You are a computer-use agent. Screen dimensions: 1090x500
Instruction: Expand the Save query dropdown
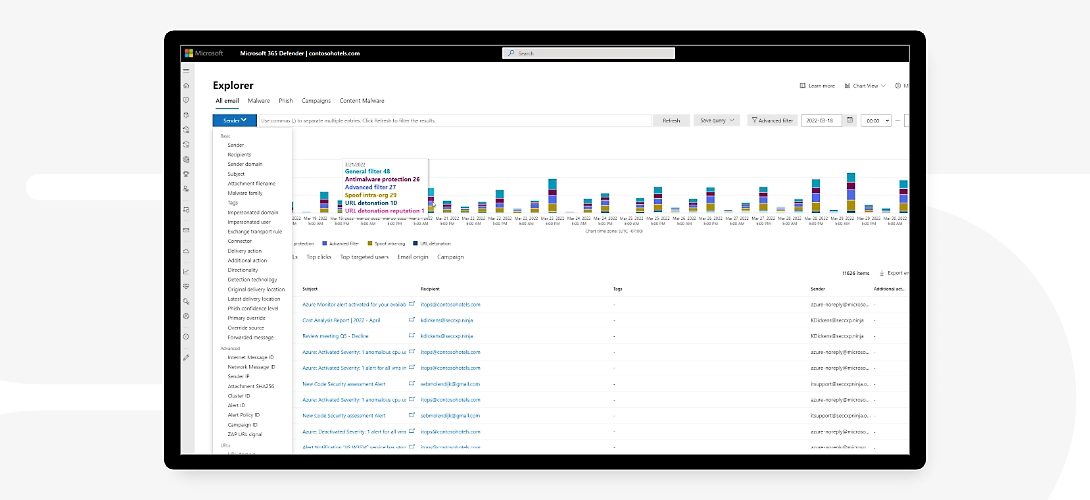click(x=716, y=120)
